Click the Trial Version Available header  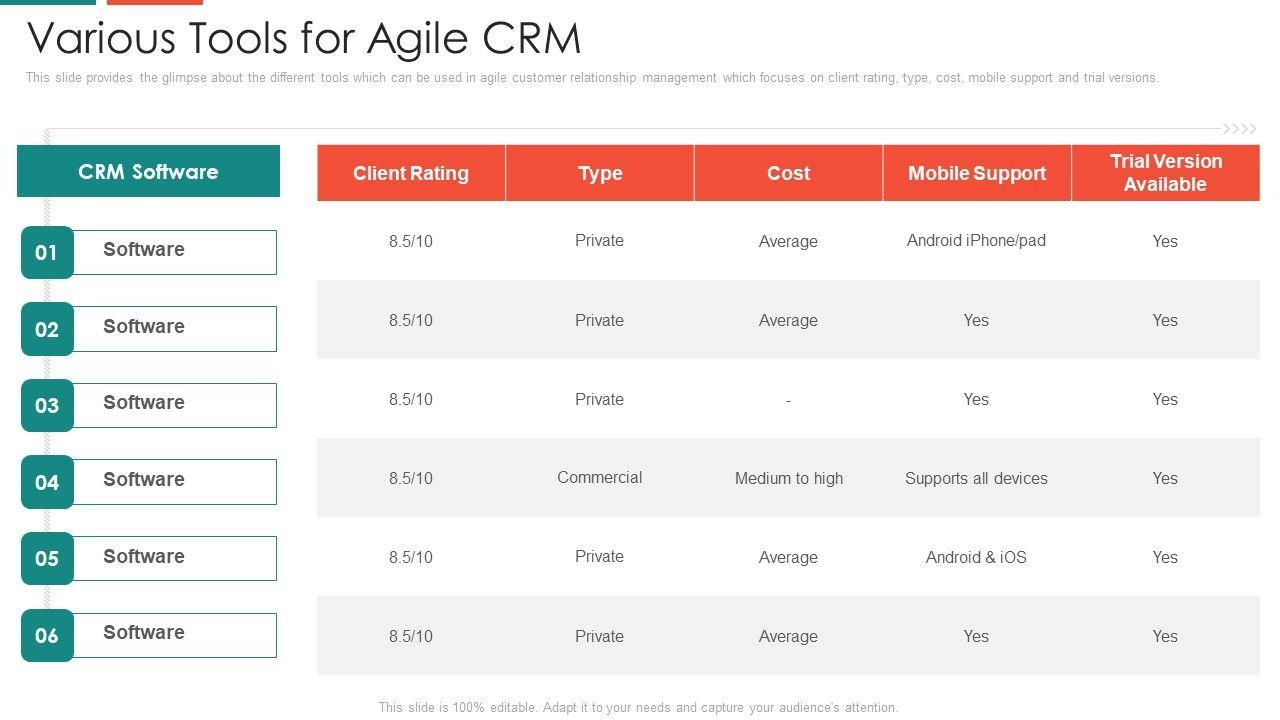coord(1165,173)
